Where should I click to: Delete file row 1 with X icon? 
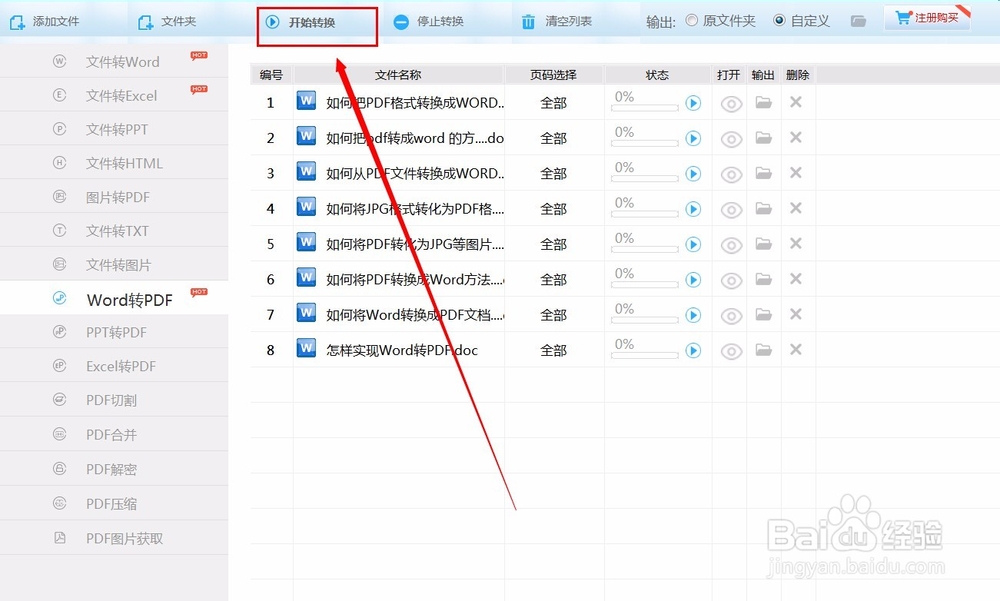point(795,102)
